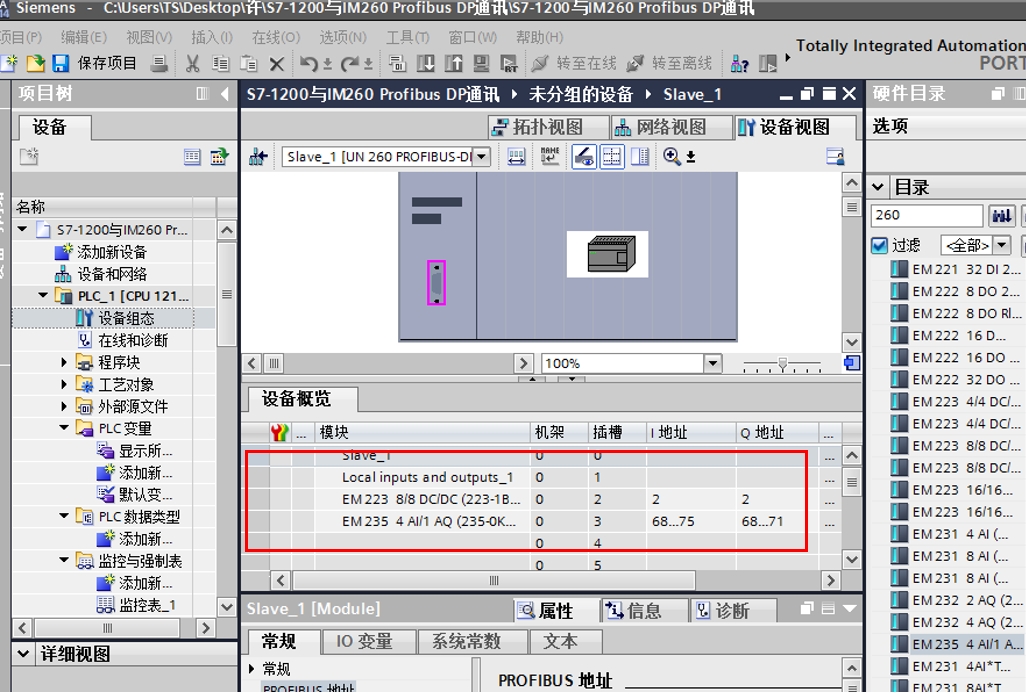This screenshot has height=694, width=1026.
Task: Switch to the Topology view tab
Action: (x=548, y=127)
